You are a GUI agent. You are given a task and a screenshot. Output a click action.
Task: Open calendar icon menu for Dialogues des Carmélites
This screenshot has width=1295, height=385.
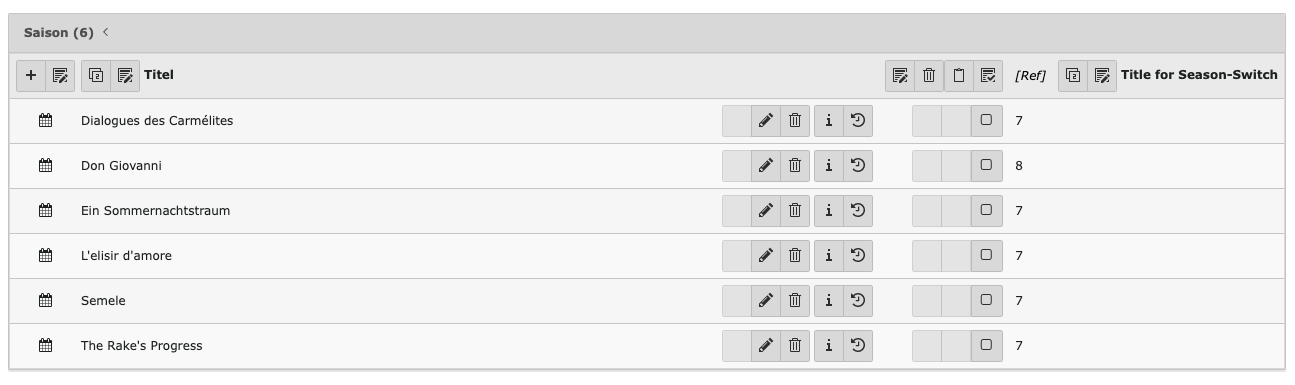tap(45, 121)
